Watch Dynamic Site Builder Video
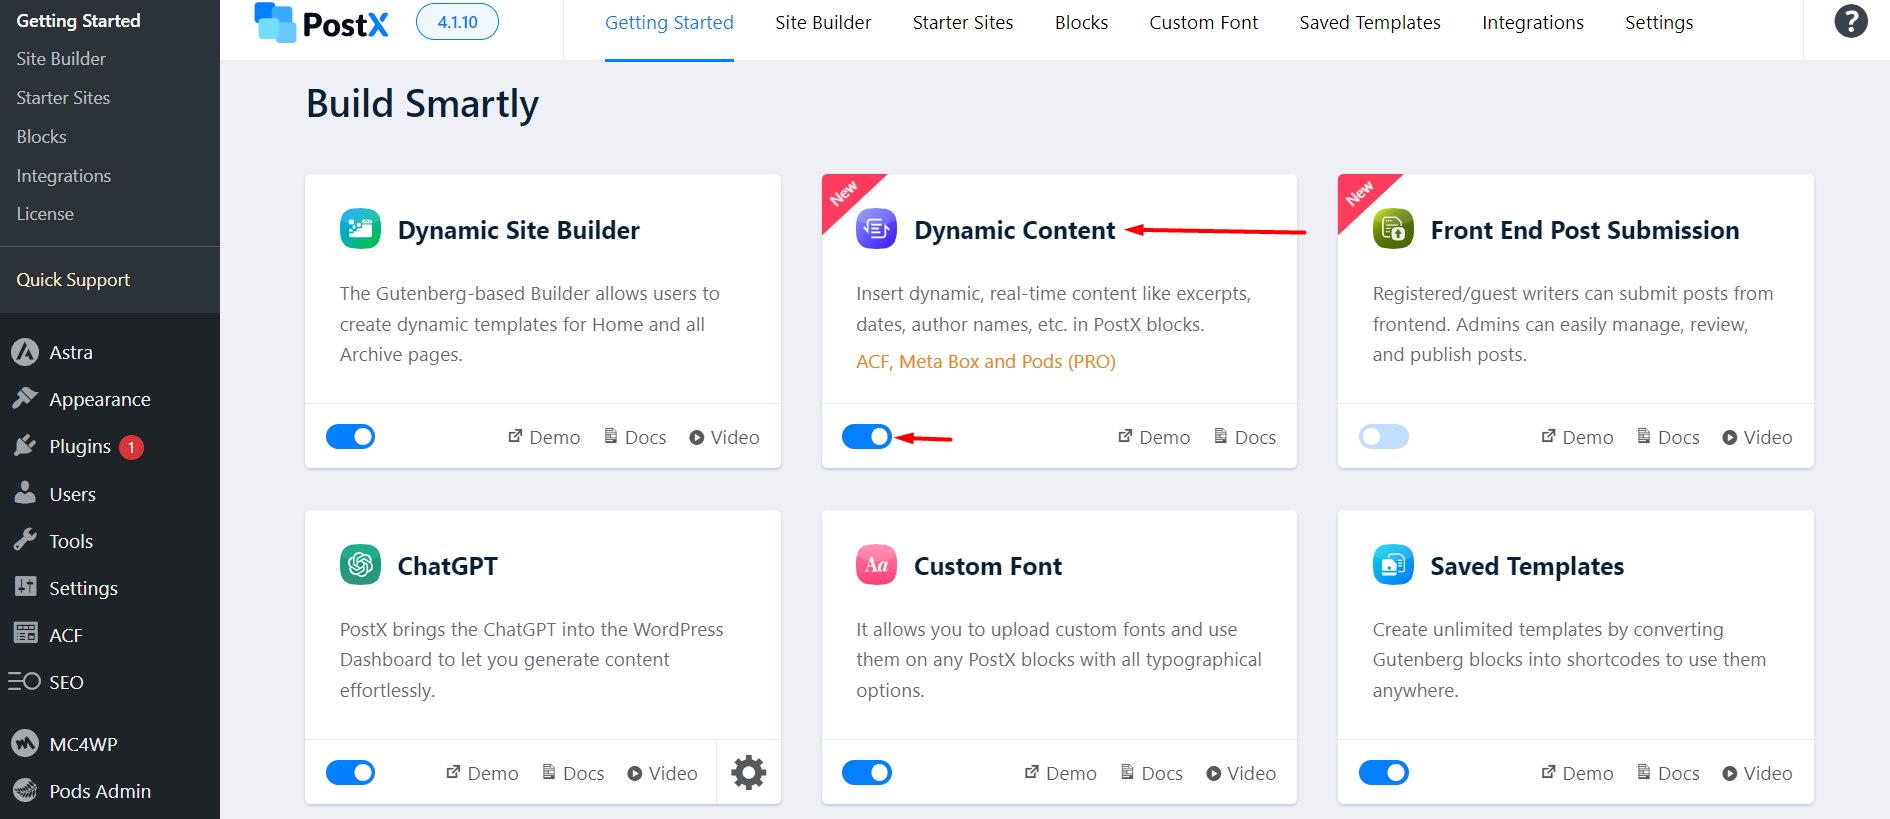This screenshot has height=819, width=1890. click(x=724, y=437)
